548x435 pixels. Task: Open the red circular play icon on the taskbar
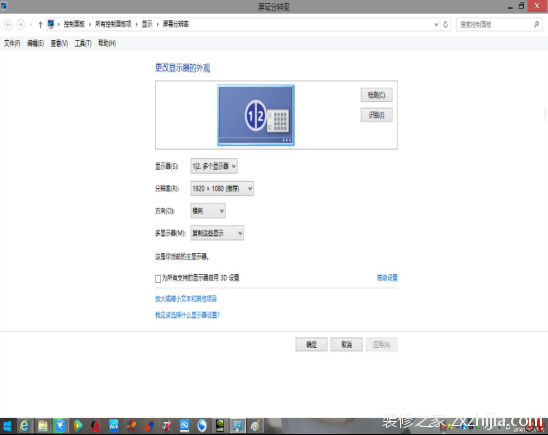(96, 426)
